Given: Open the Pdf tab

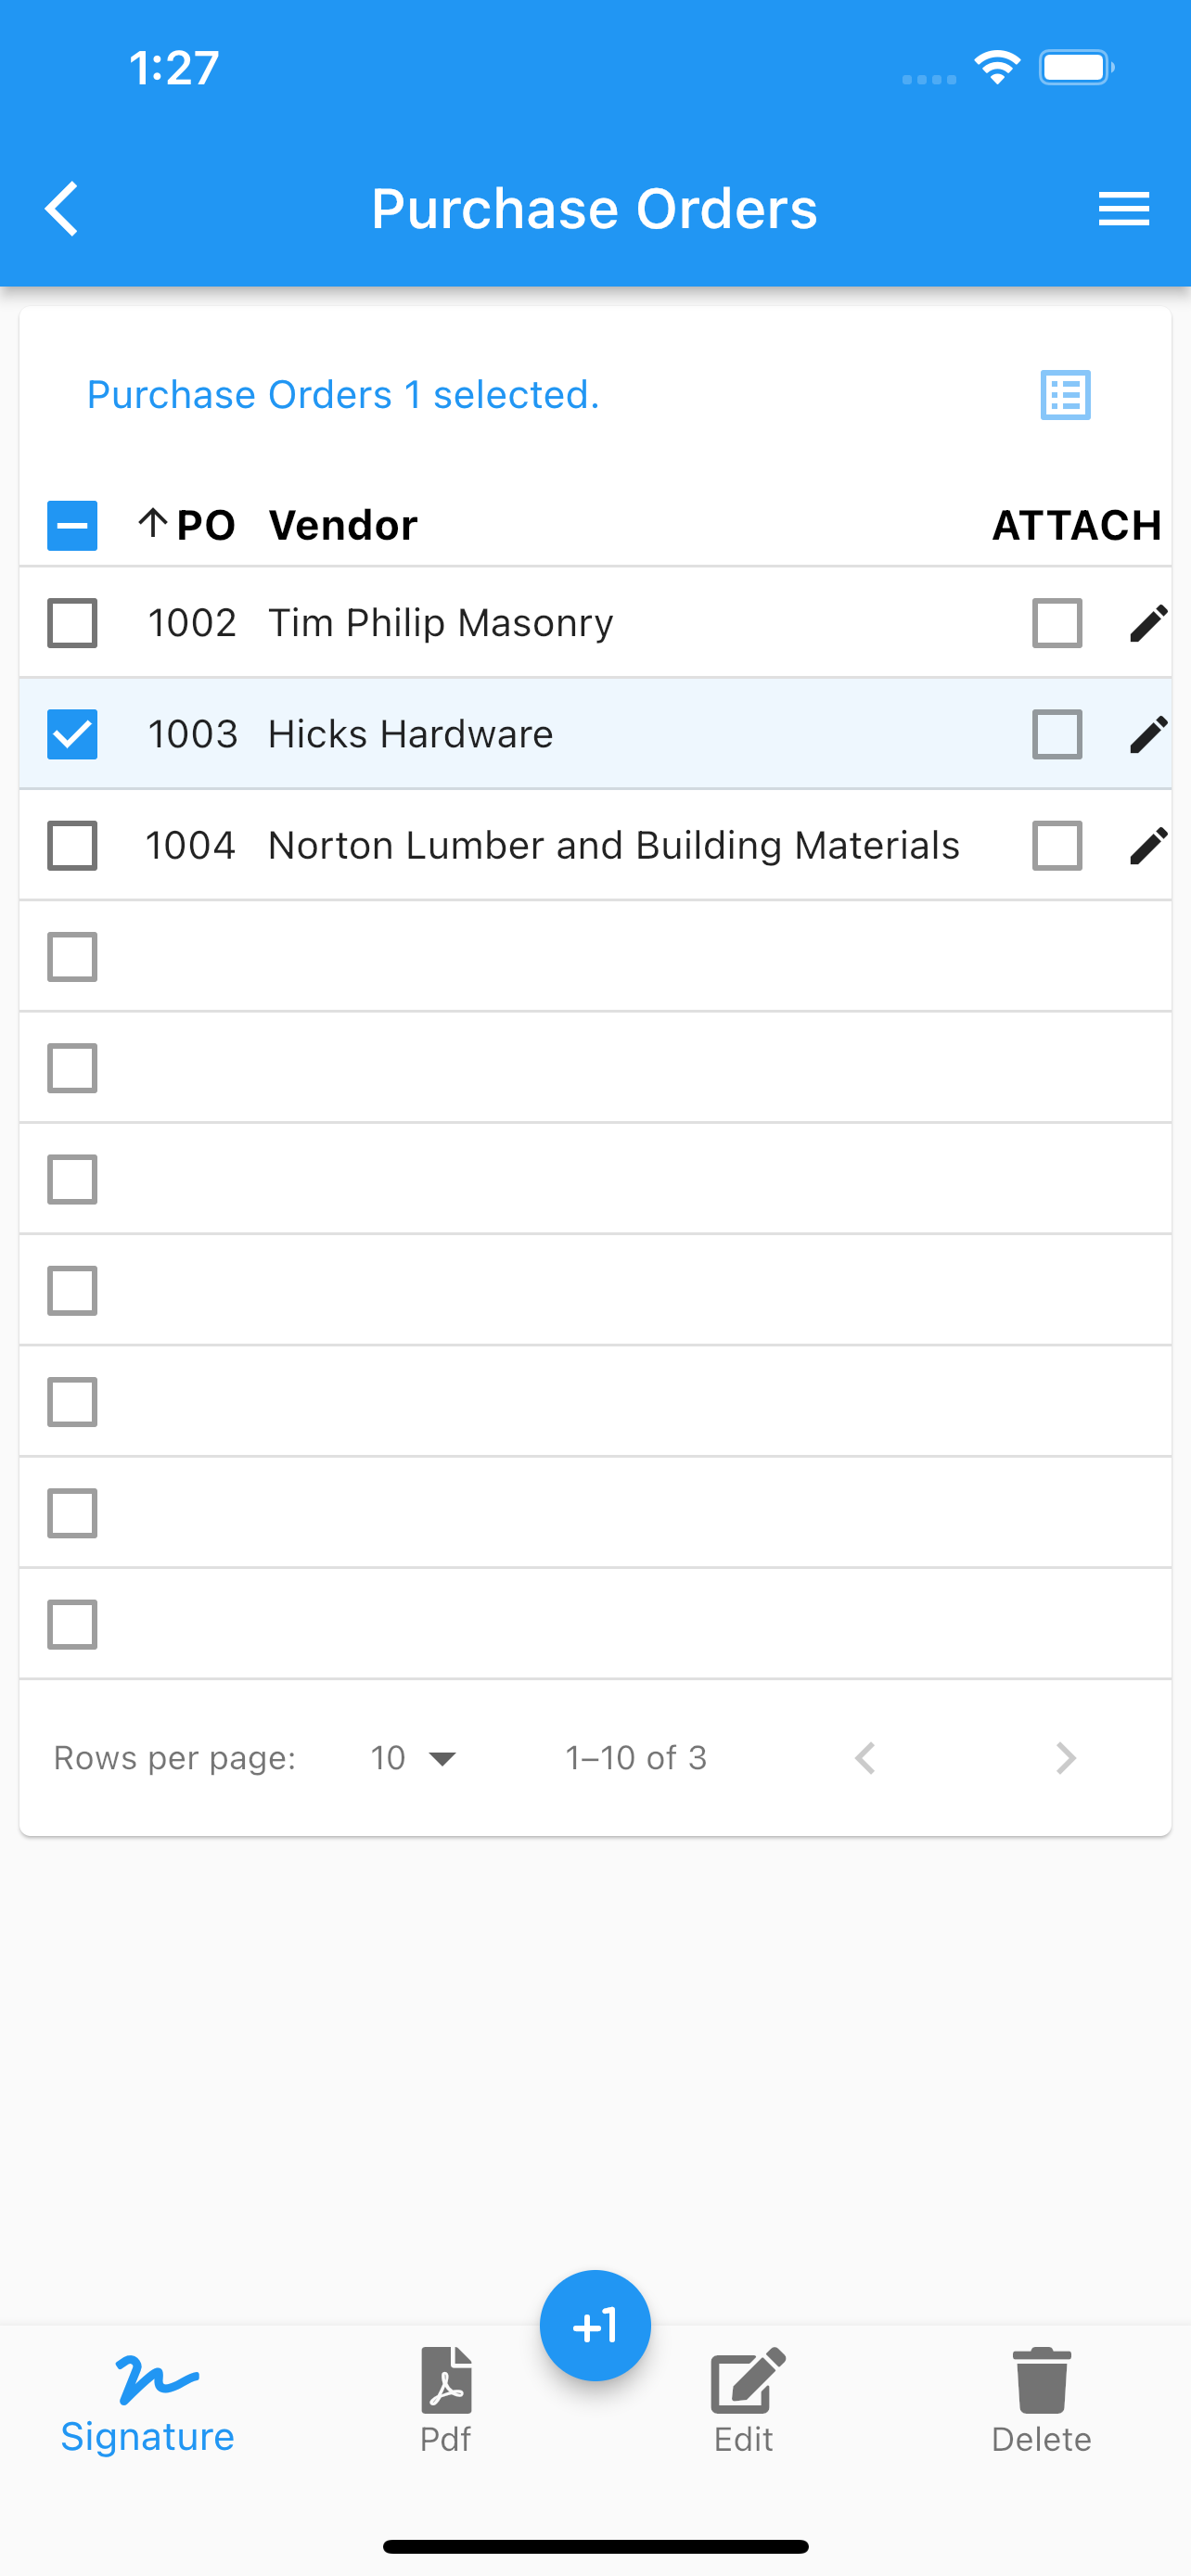Looking at the screenshot, I should (x=446, y=2402).
